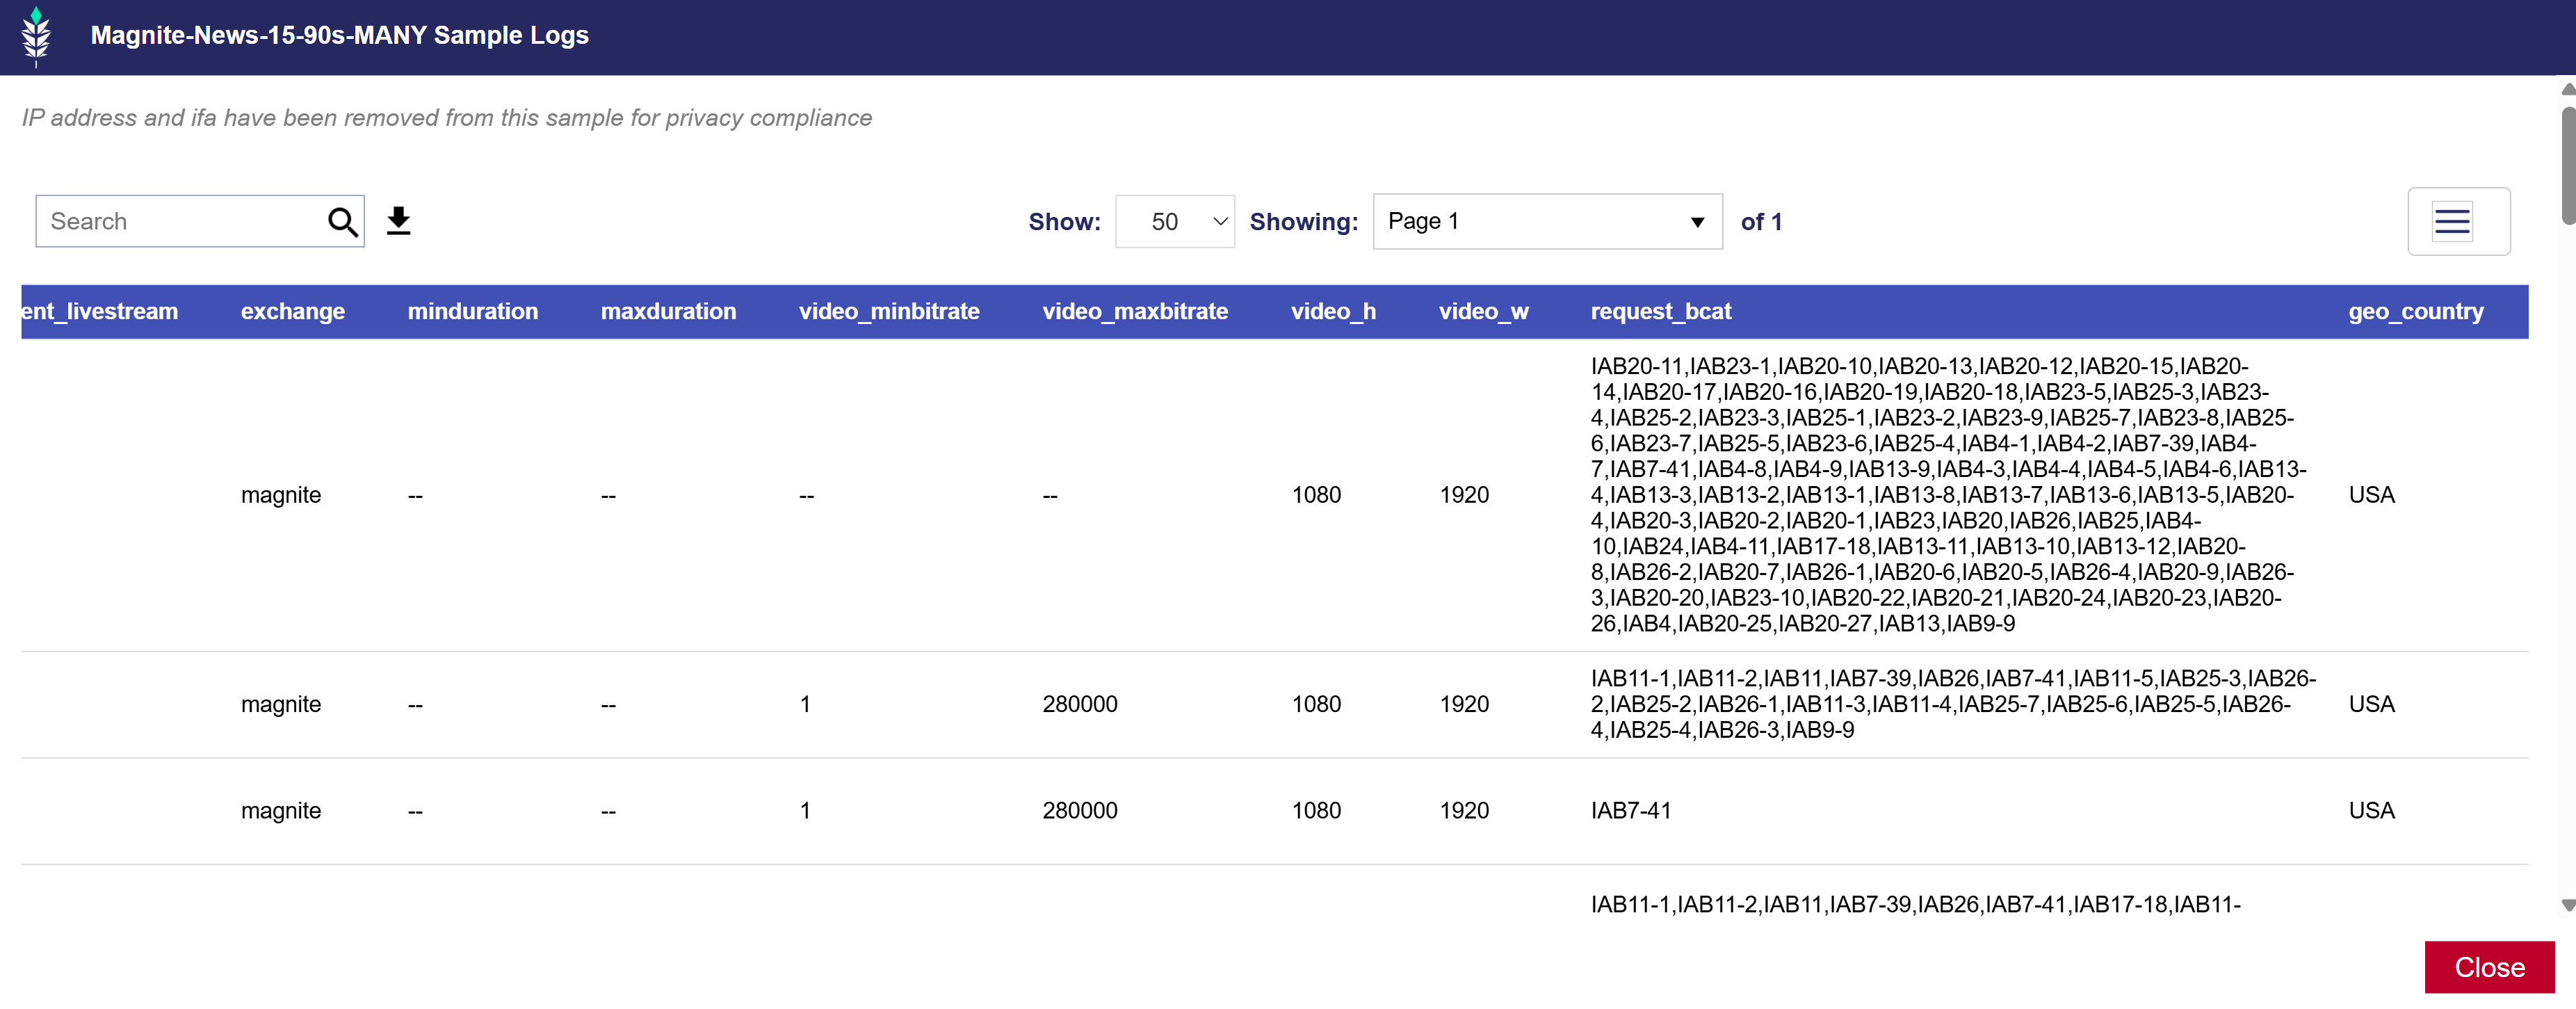
Task: Download sample logs via the download icon
Action: (399, 221)
